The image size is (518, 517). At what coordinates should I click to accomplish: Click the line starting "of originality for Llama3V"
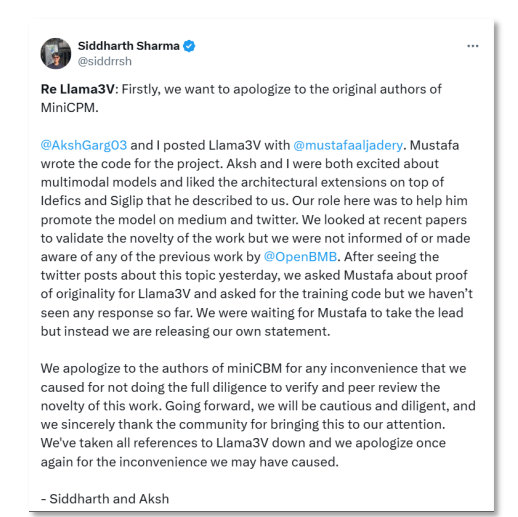[x=257, y=294]
